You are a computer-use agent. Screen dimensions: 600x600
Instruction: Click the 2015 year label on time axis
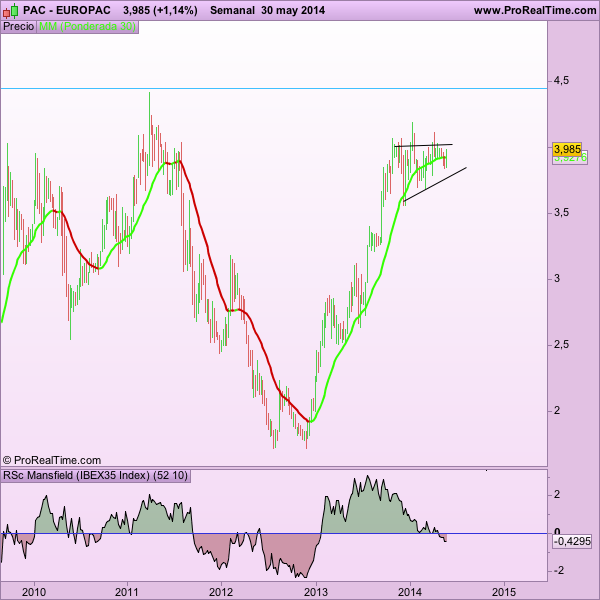(504, 592)
